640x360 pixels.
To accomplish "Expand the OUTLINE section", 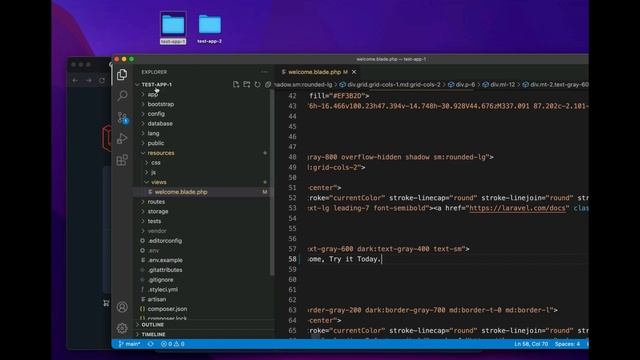I will pyautogui.click(x=204, y=325).
